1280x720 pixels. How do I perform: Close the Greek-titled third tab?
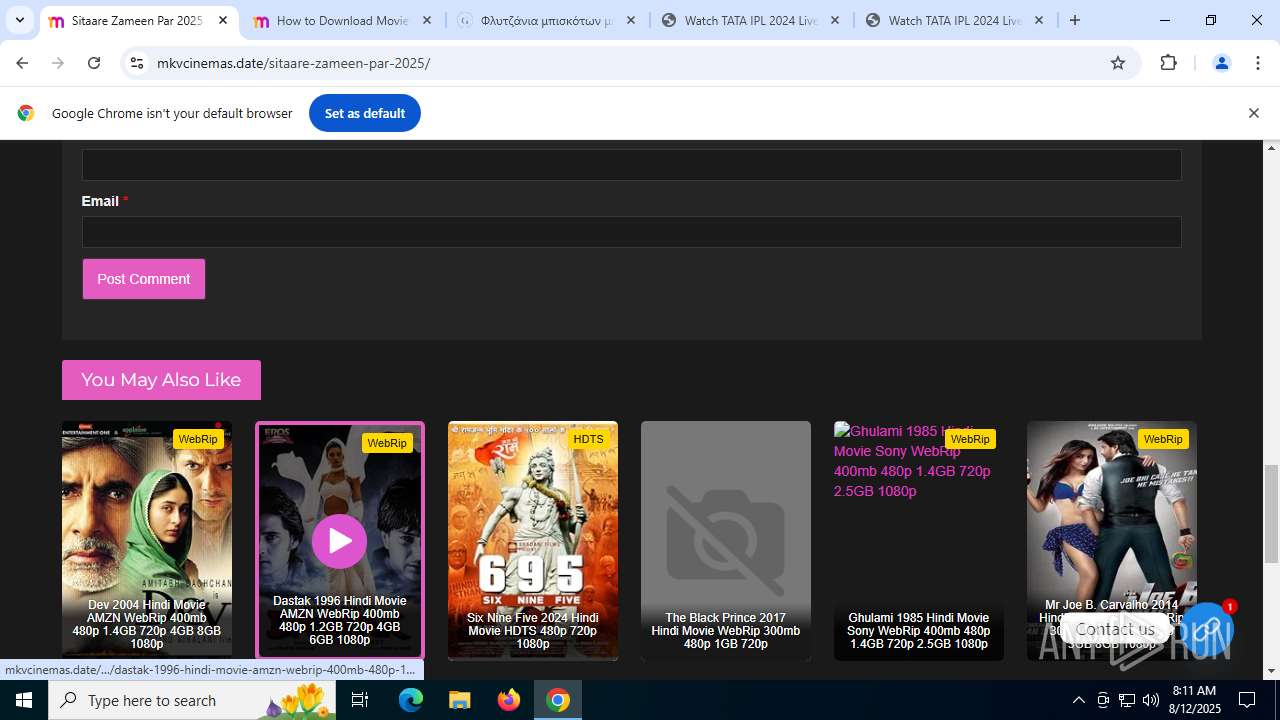click(x=631, y=20)
